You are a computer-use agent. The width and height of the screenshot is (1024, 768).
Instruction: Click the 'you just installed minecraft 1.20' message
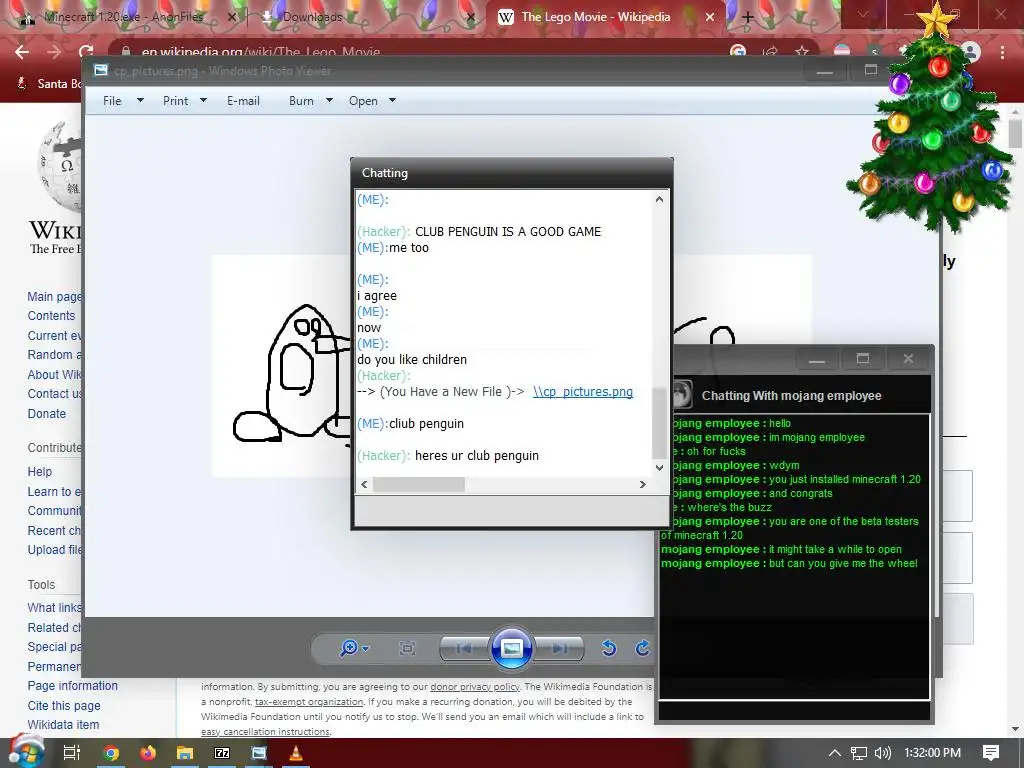(x=844, y=479)
